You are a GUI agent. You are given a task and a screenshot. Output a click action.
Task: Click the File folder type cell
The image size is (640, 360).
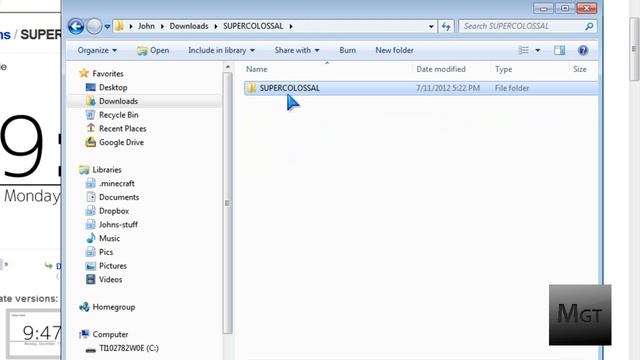point(512,88)
